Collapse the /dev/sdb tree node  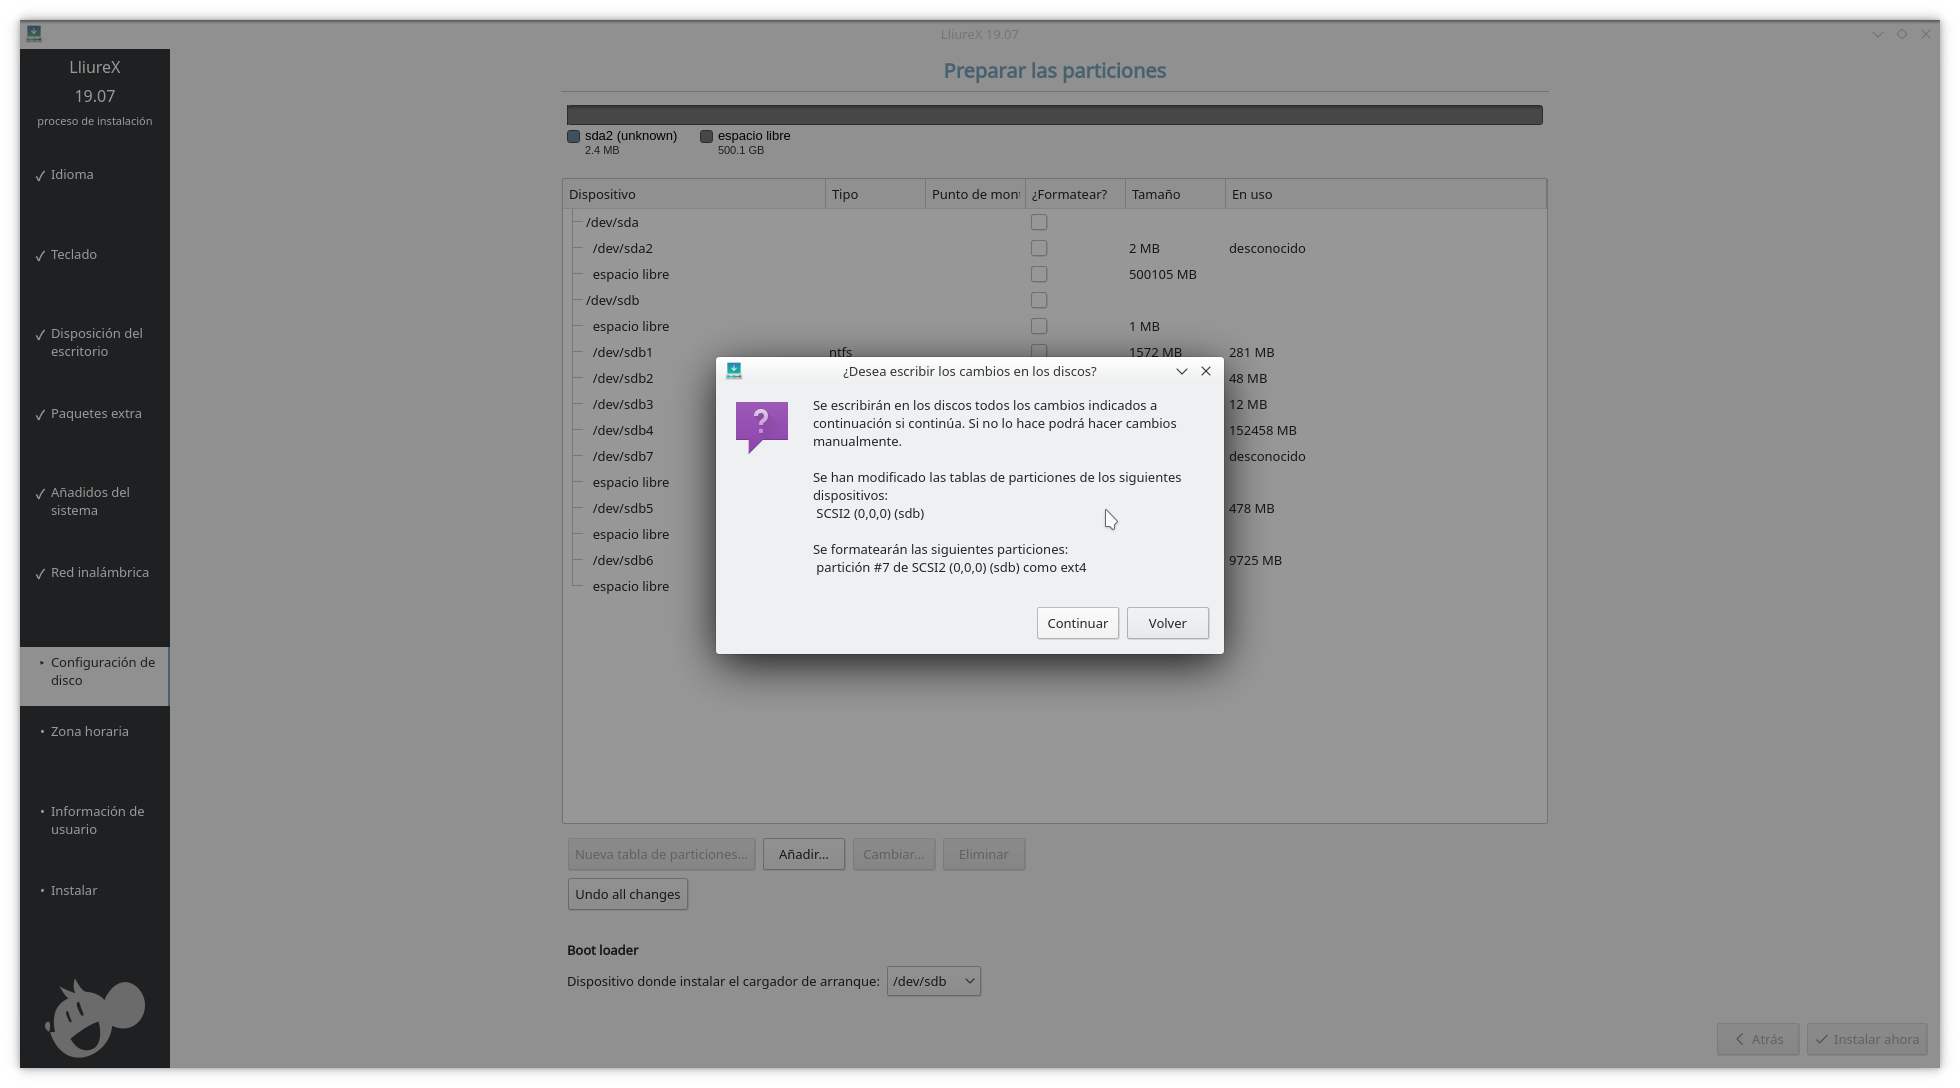click(577, 300)
